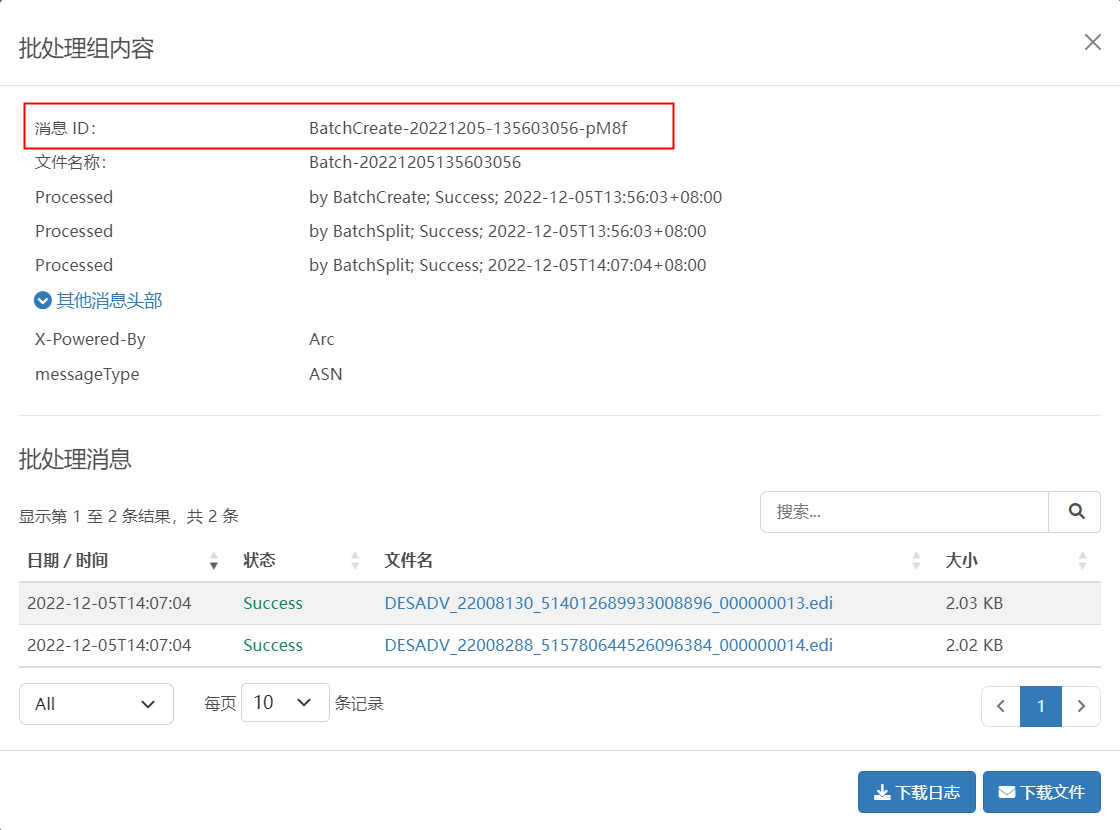Click the 搜索 input field
Screen dimensions: 1120x830
(904, 511)
